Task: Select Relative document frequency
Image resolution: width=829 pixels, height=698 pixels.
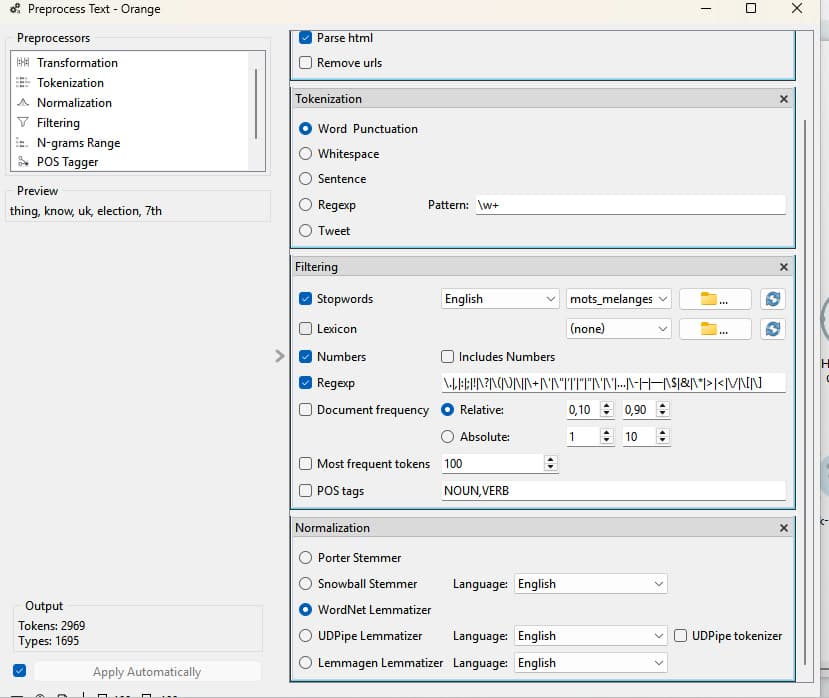Action: coord(447,410)
